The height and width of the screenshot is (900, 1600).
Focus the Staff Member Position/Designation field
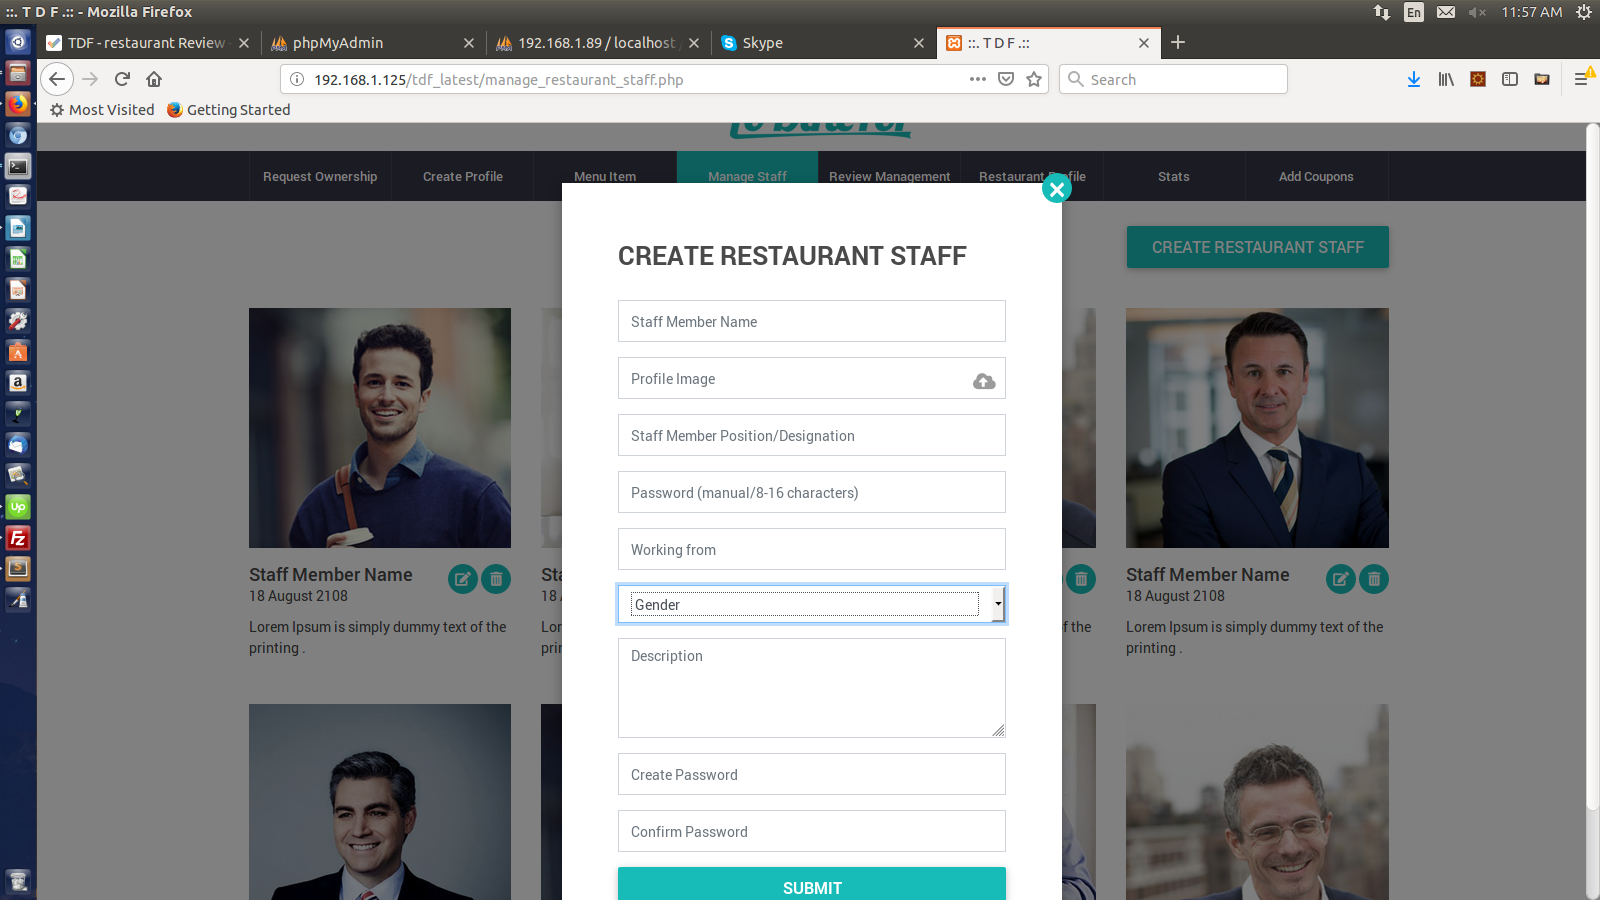point(812,435)
